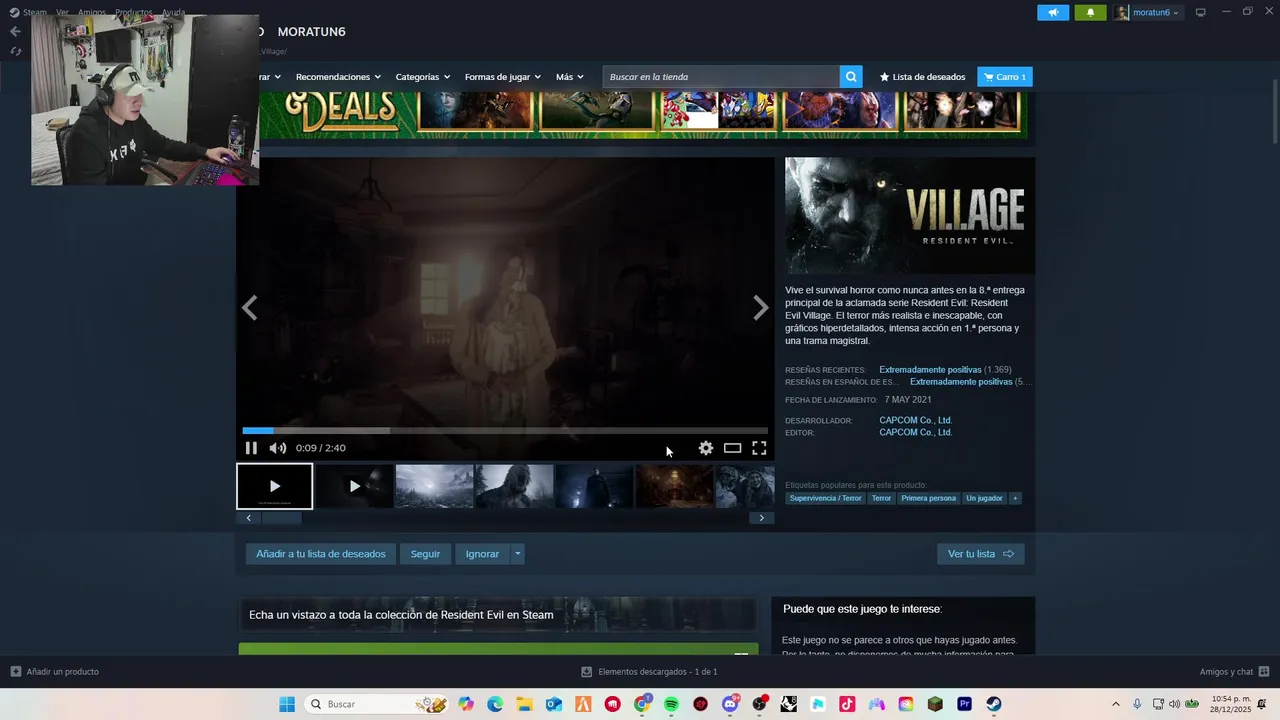
Task: Pause the Resident Evil Village trailer
Action: coord(251,448)
